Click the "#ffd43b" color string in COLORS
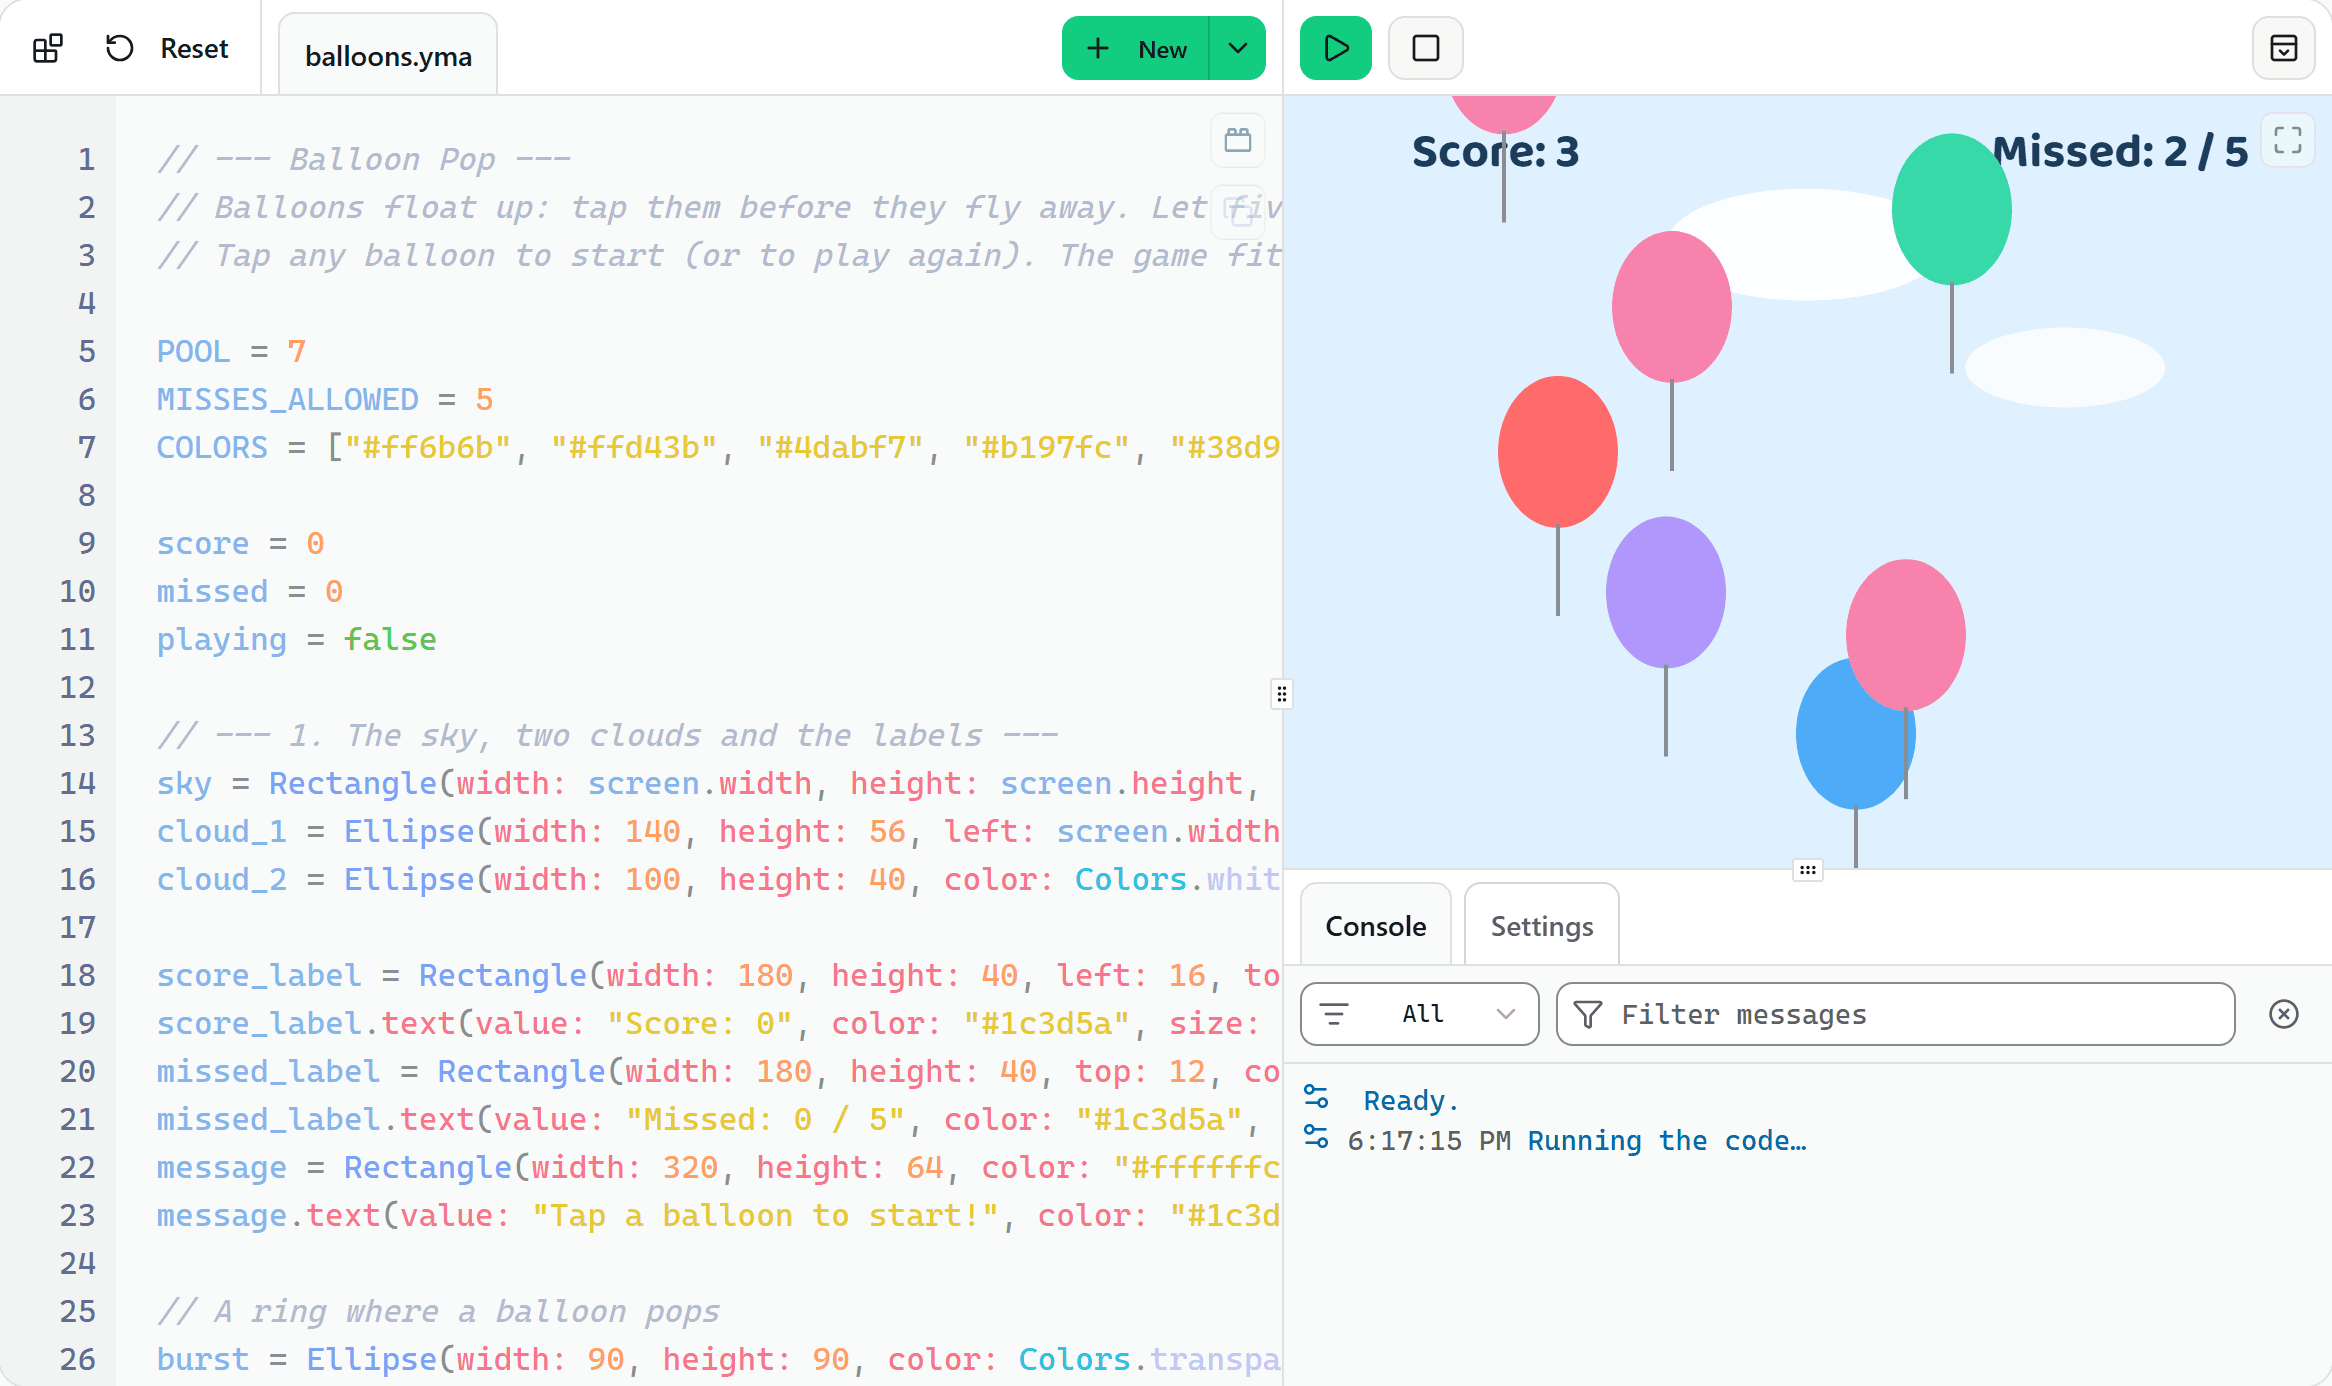The width and height of the screenshot is (2332, 1386). [x=634, y=447]
